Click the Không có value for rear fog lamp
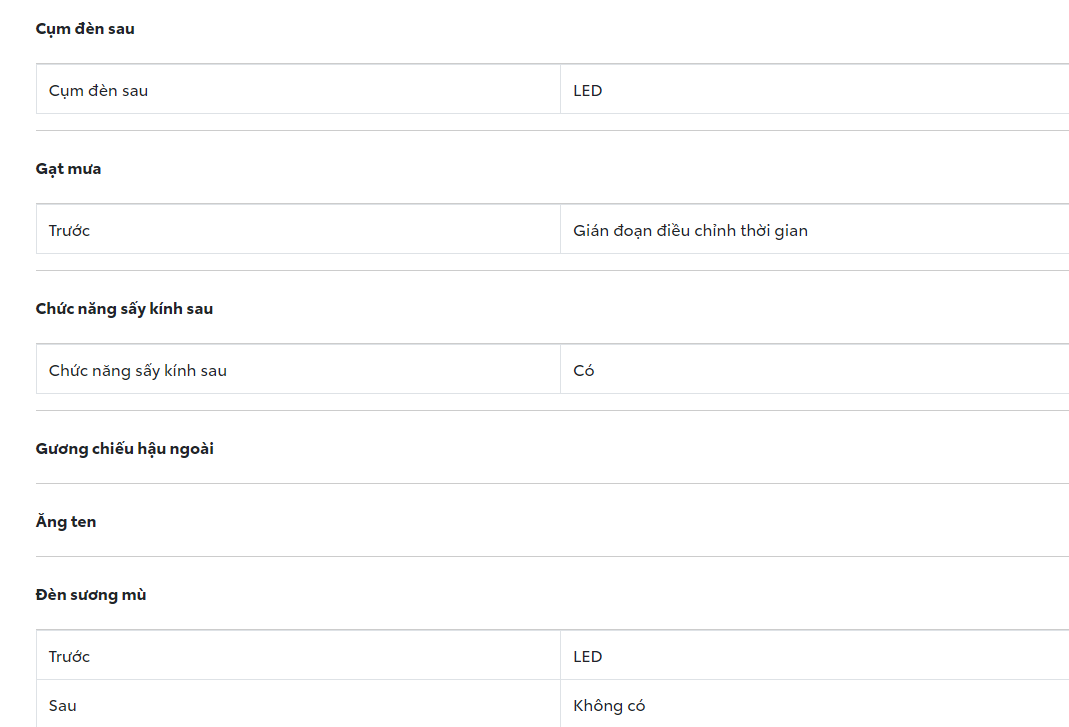1069x727 pixels. click(609, 706)
